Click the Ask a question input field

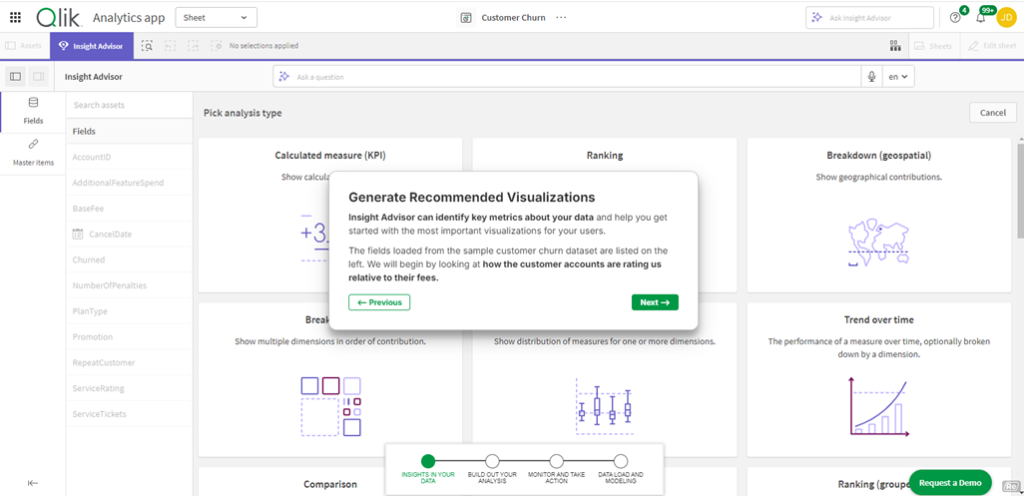[570, 77]
